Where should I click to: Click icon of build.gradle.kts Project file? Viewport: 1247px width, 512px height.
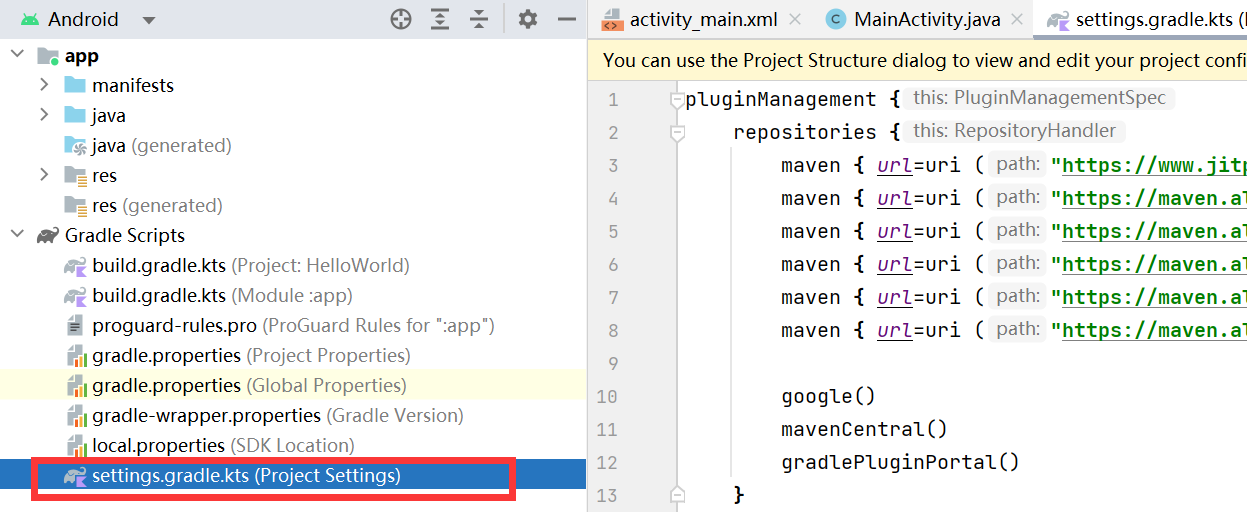pos(75,266)
